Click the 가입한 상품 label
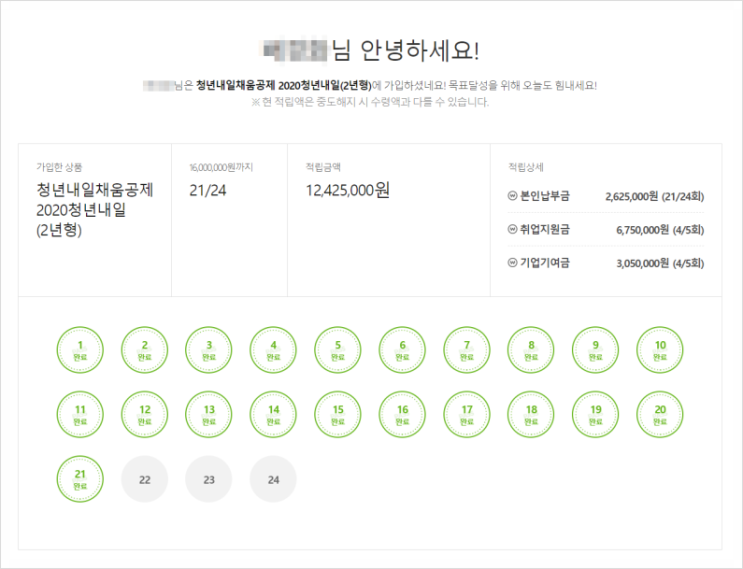Screen dimensions: 743x569 [59, 167]
